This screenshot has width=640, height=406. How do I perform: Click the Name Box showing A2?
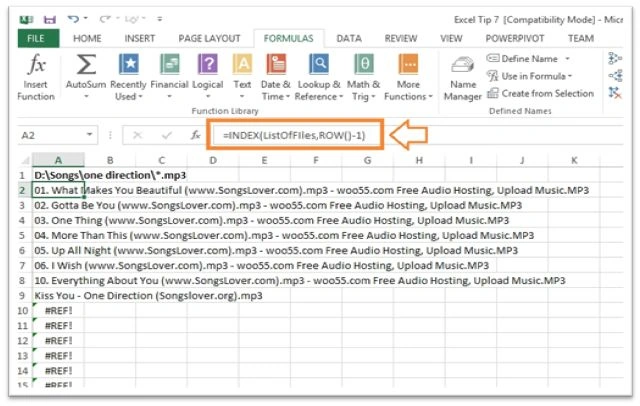click(x=51, y=135)
